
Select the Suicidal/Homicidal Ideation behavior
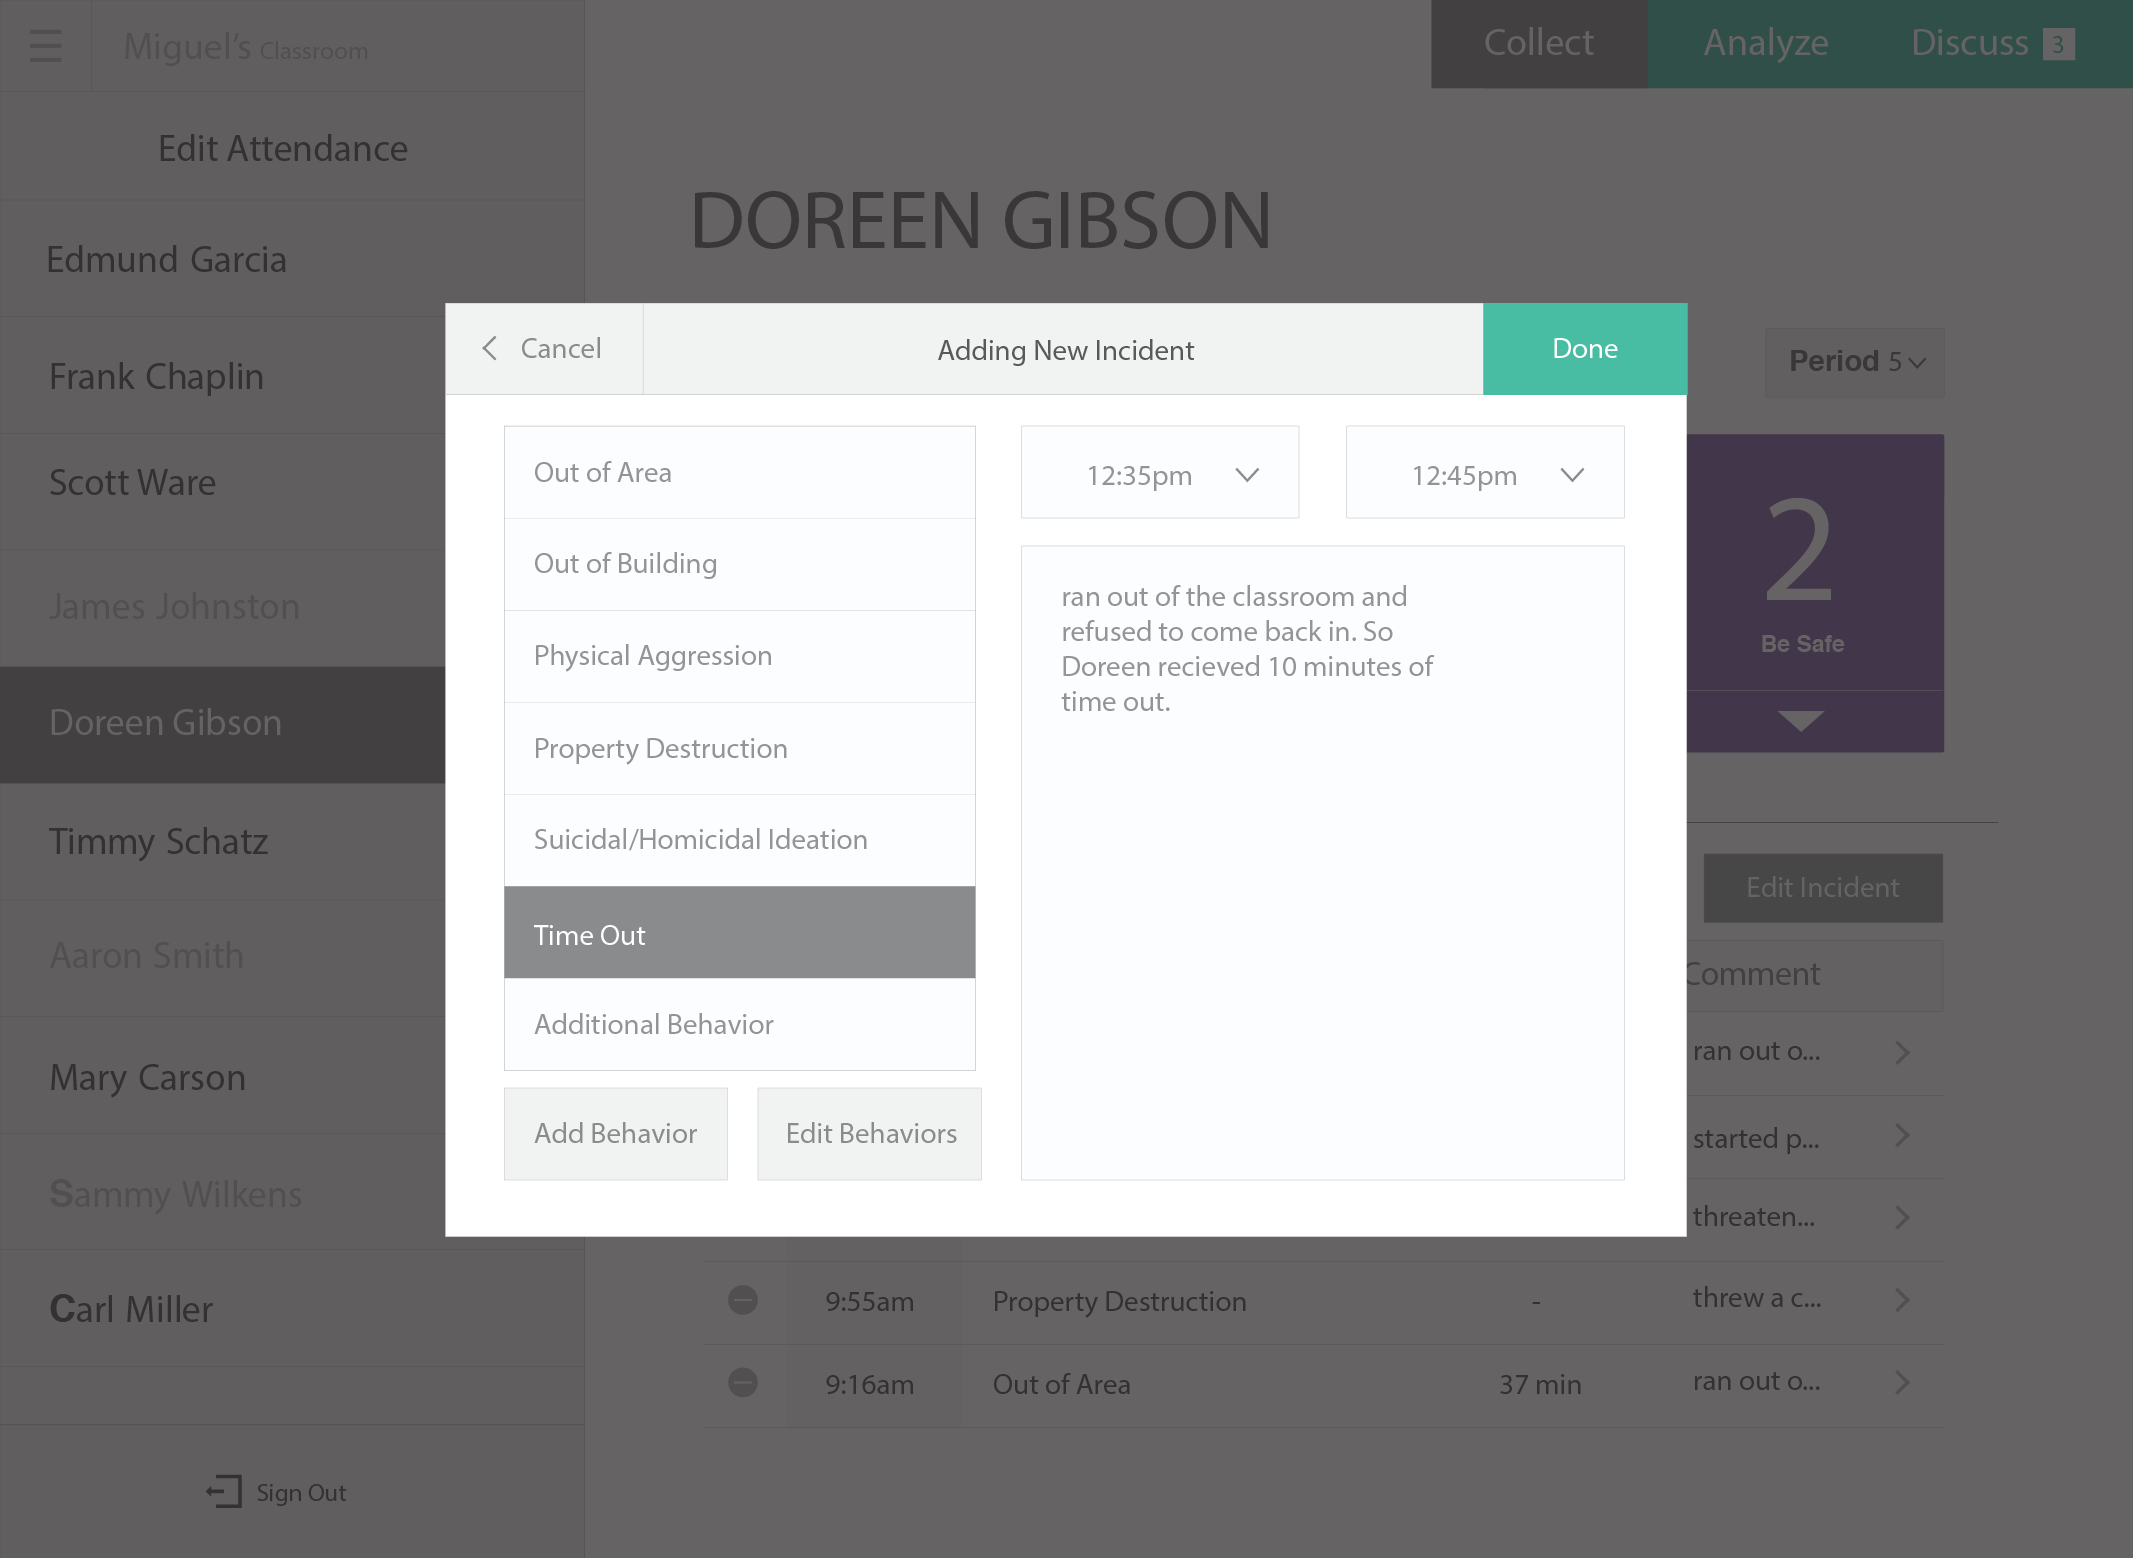pos(740,838)
